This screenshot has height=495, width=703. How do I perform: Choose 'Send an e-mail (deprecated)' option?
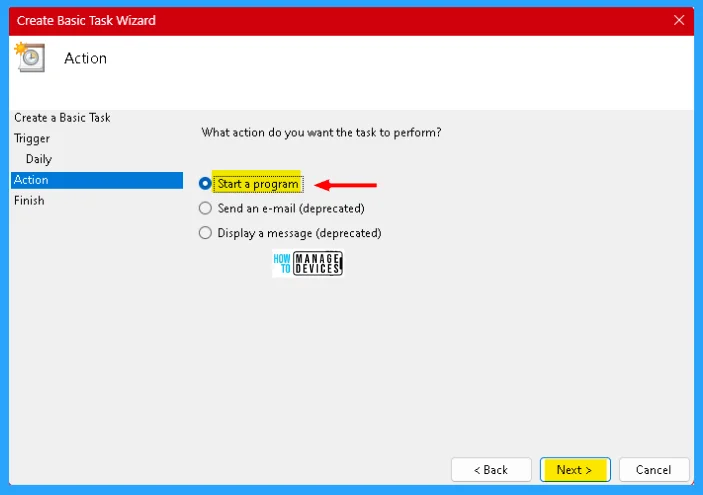tap(205, 208)
